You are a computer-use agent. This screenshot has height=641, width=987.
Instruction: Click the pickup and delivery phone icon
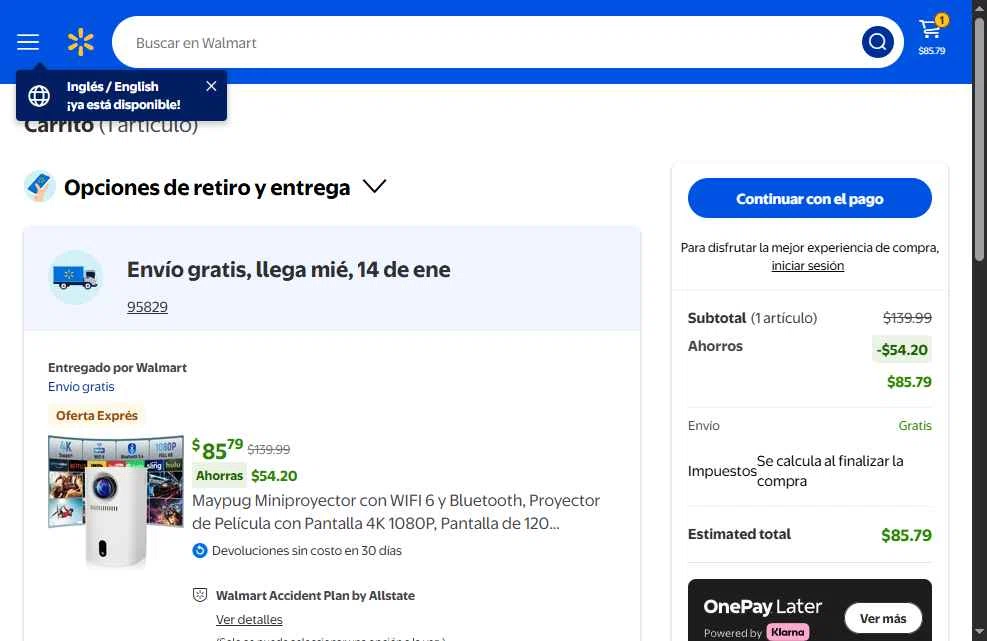[x=40, y=186]
